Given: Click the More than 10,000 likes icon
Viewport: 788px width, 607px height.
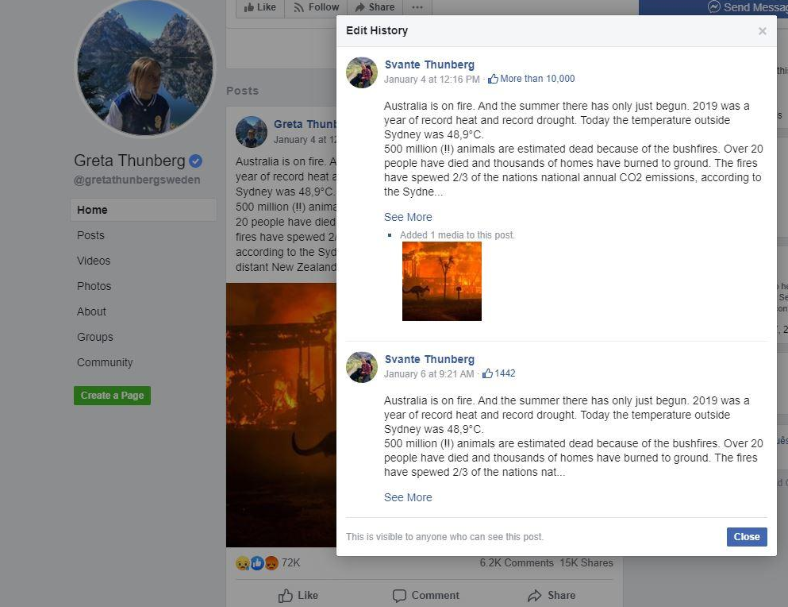Looking at the screenshot, I should point(493,79).
